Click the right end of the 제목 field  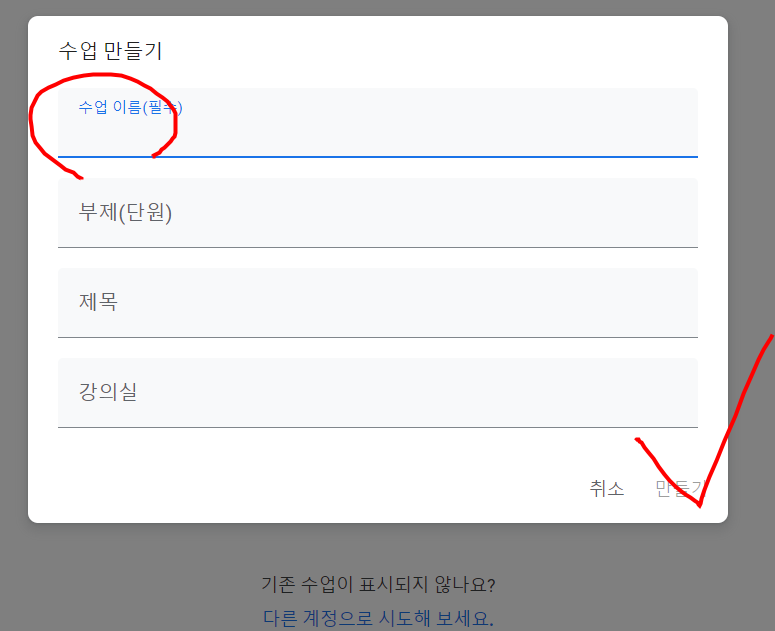click(682, 303)
